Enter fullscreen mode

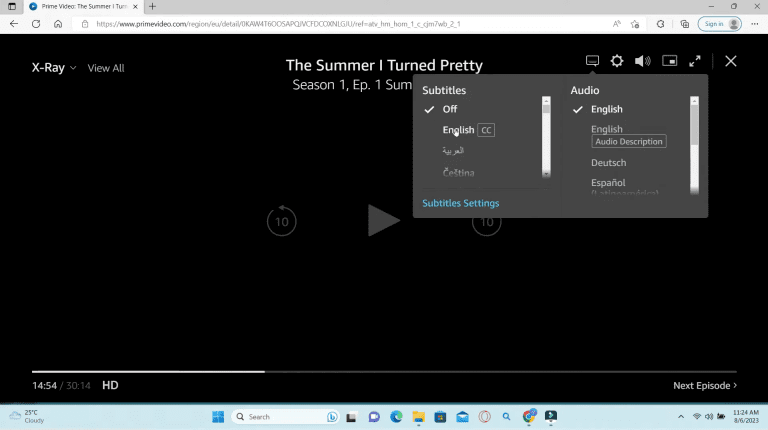(x=695, y=61)
